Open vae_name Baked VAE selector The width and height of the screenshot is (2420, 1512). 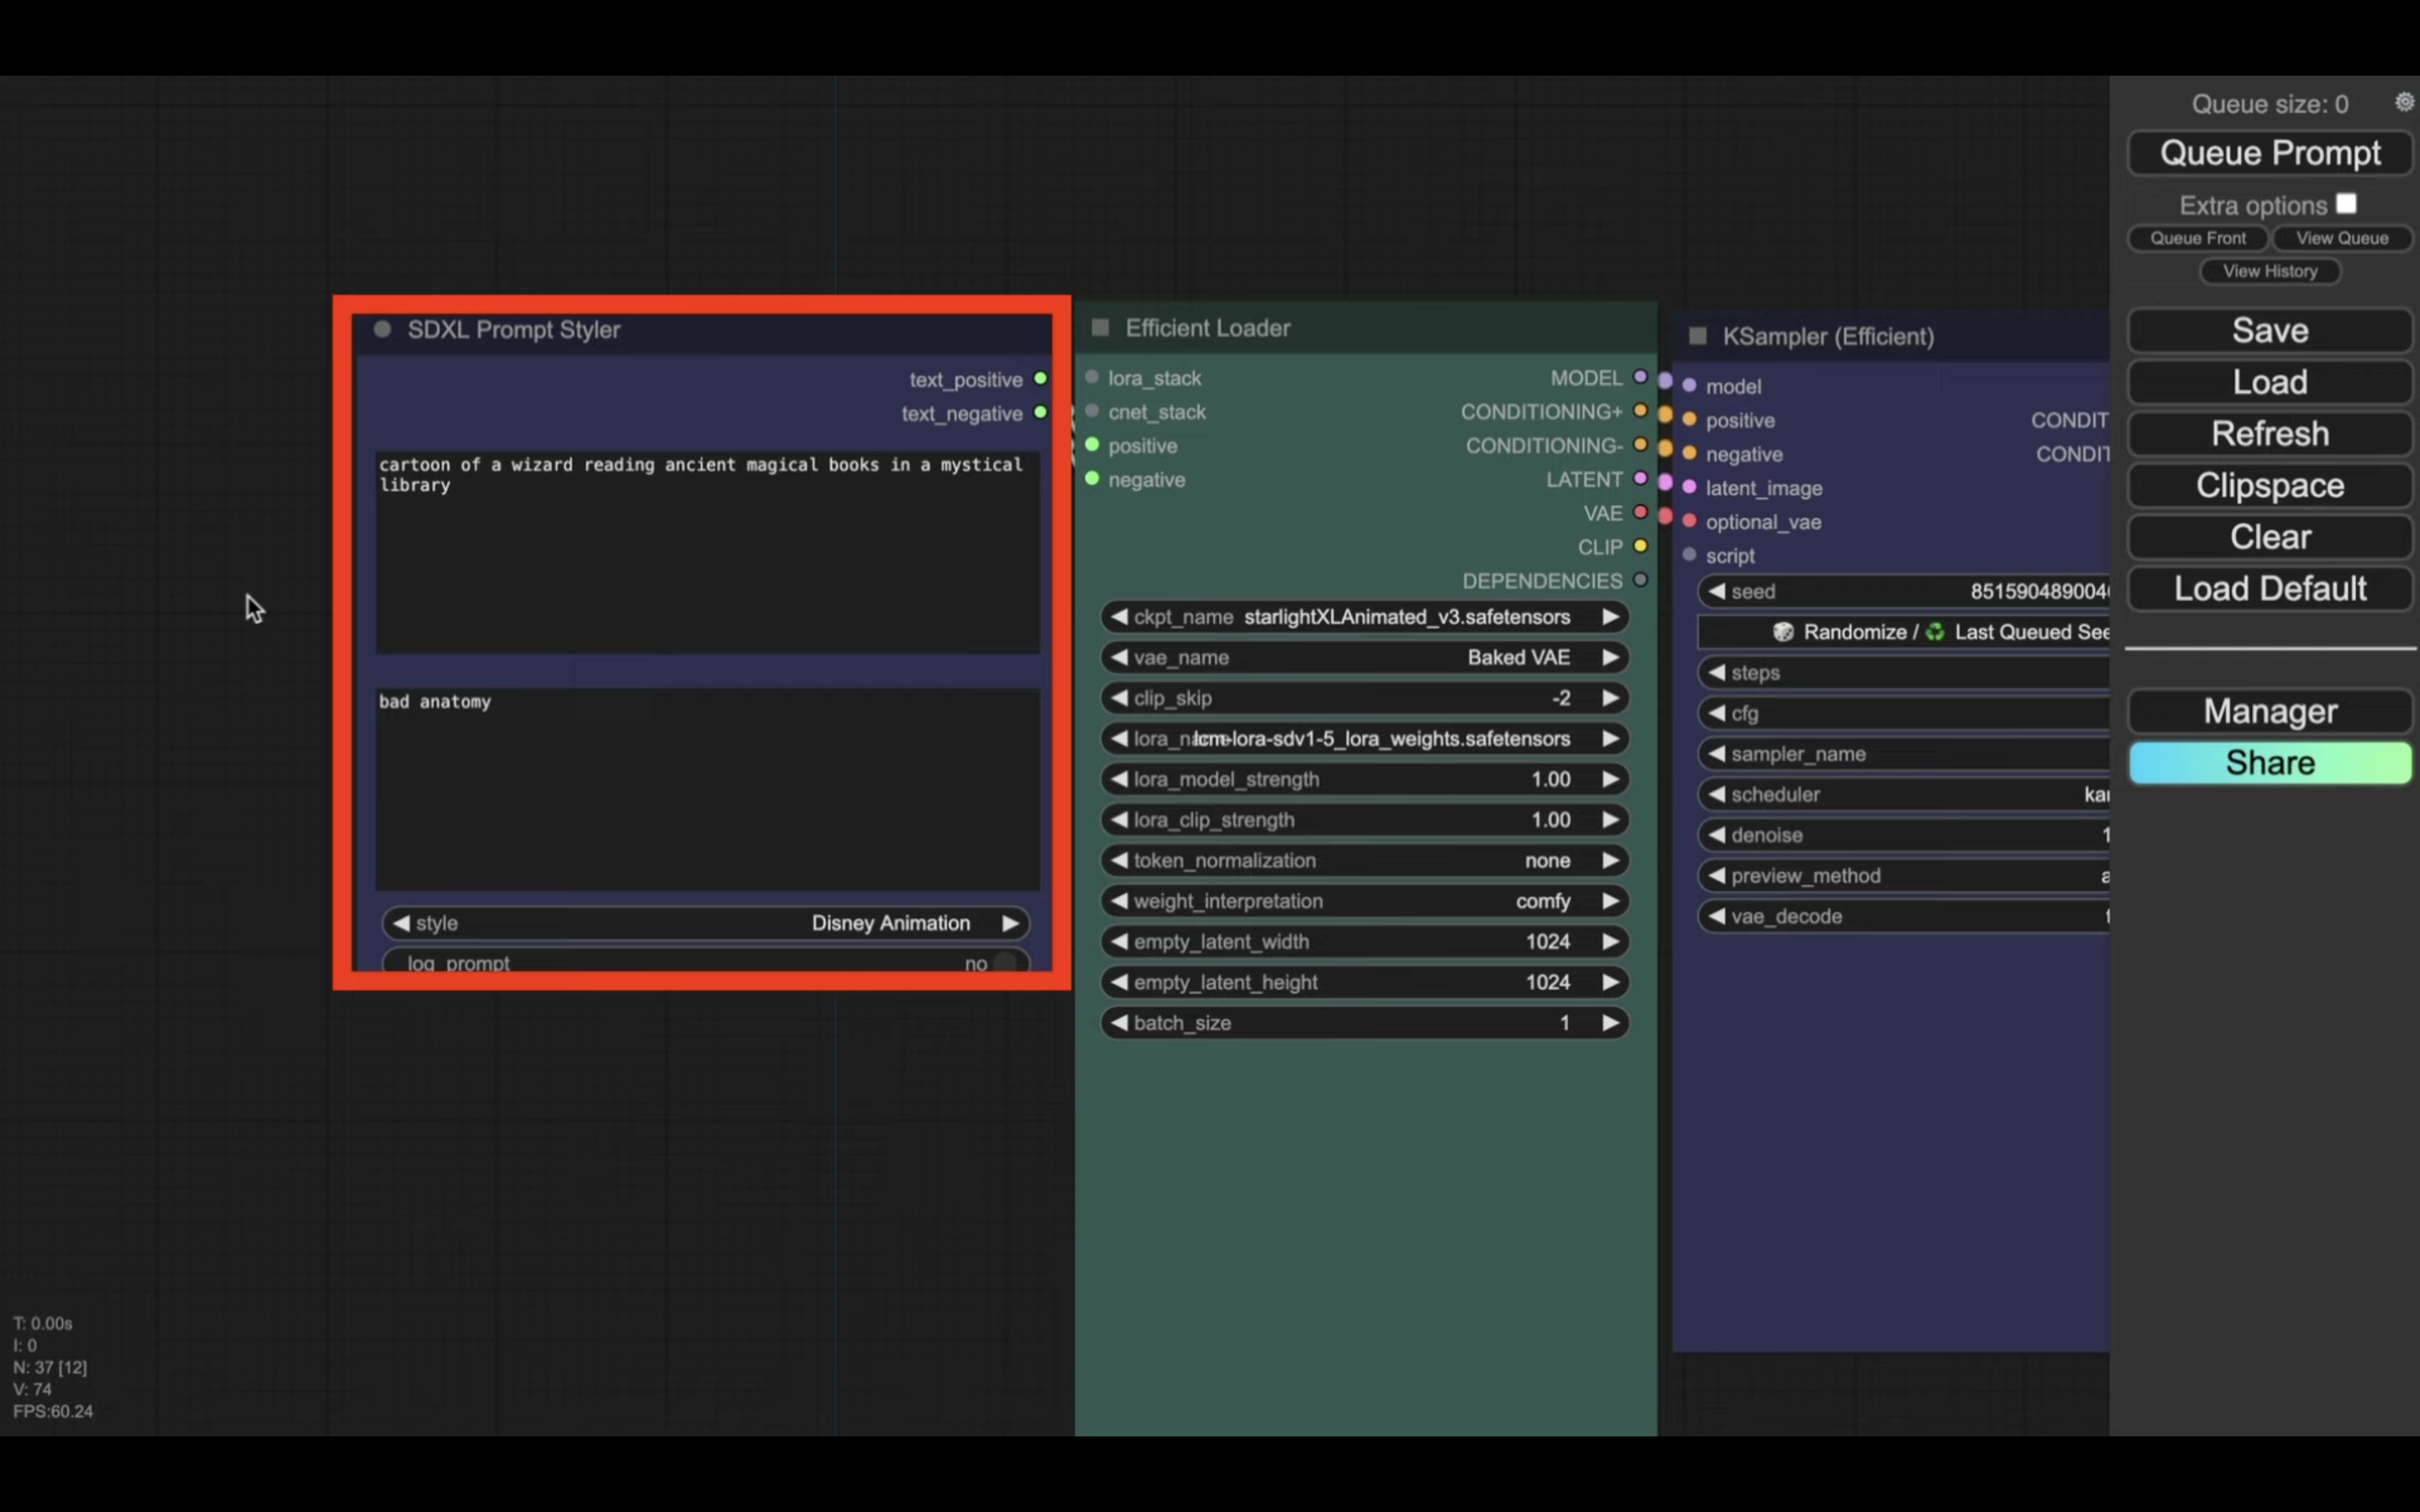click(x=1365, y=657)
